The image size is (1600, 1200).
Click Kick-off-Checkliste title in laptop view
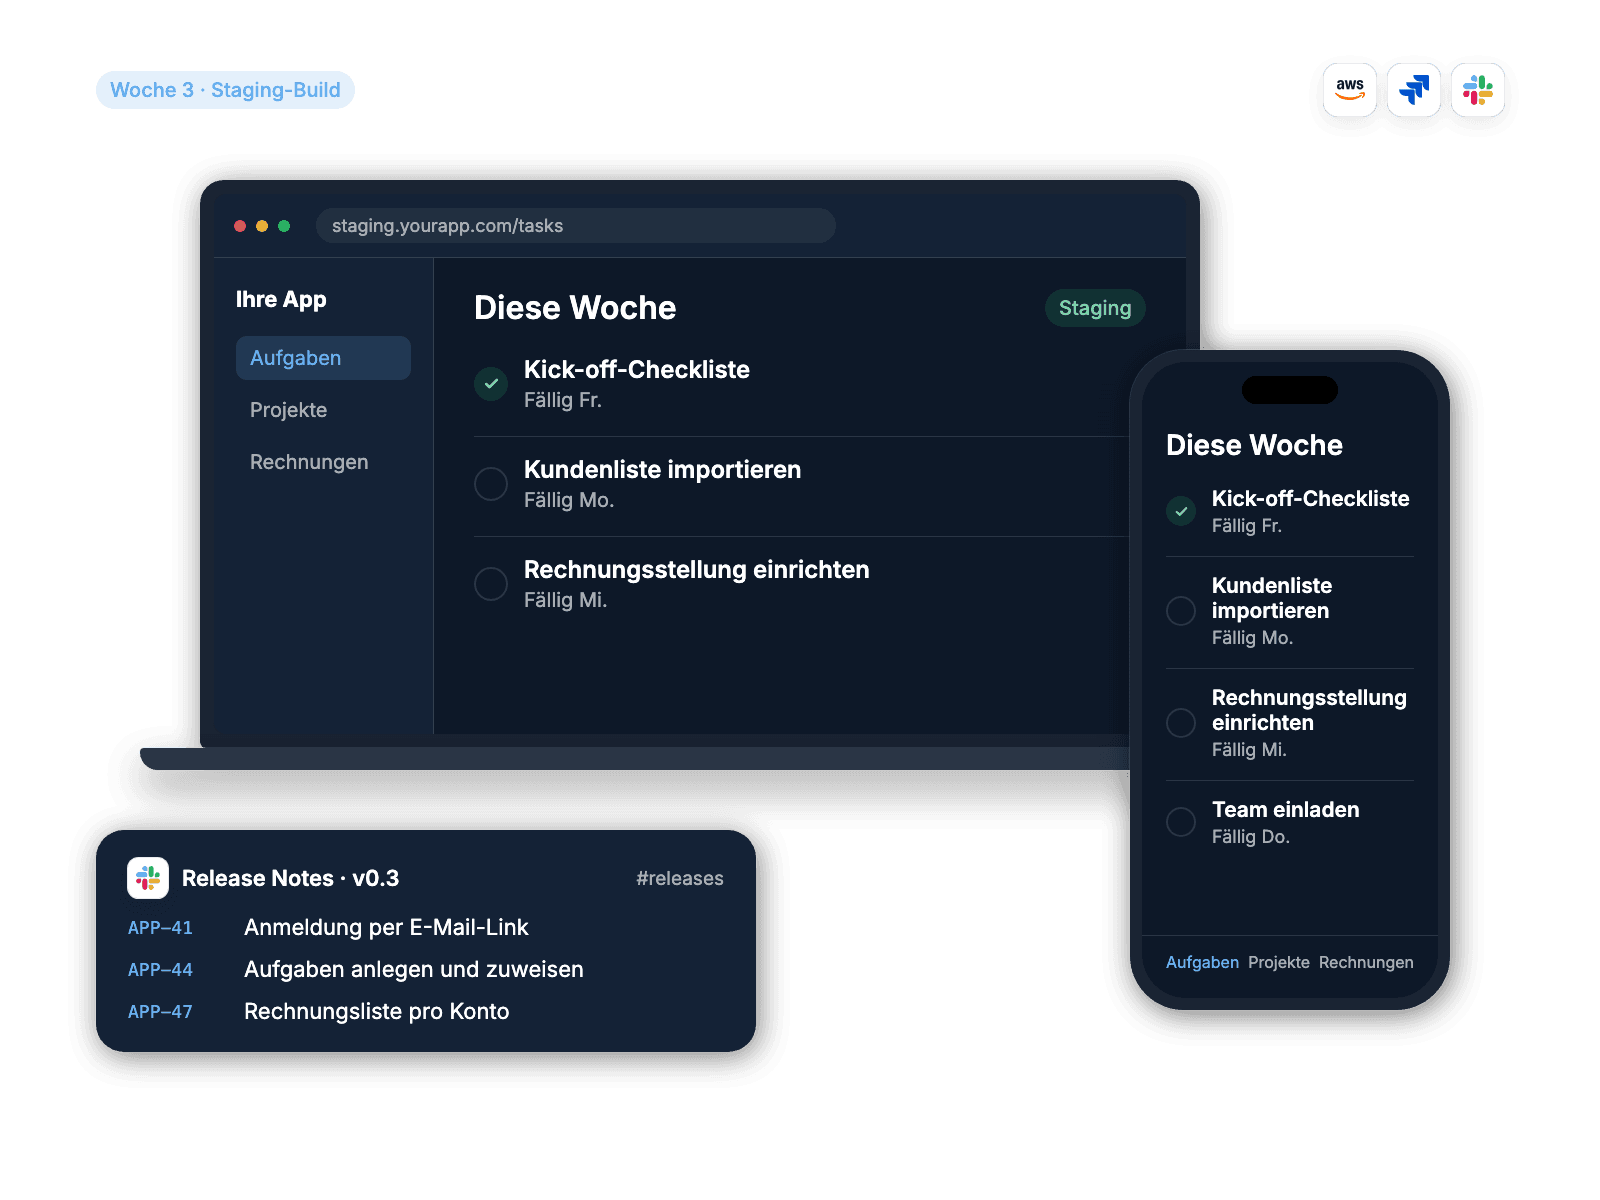[637, 370]
